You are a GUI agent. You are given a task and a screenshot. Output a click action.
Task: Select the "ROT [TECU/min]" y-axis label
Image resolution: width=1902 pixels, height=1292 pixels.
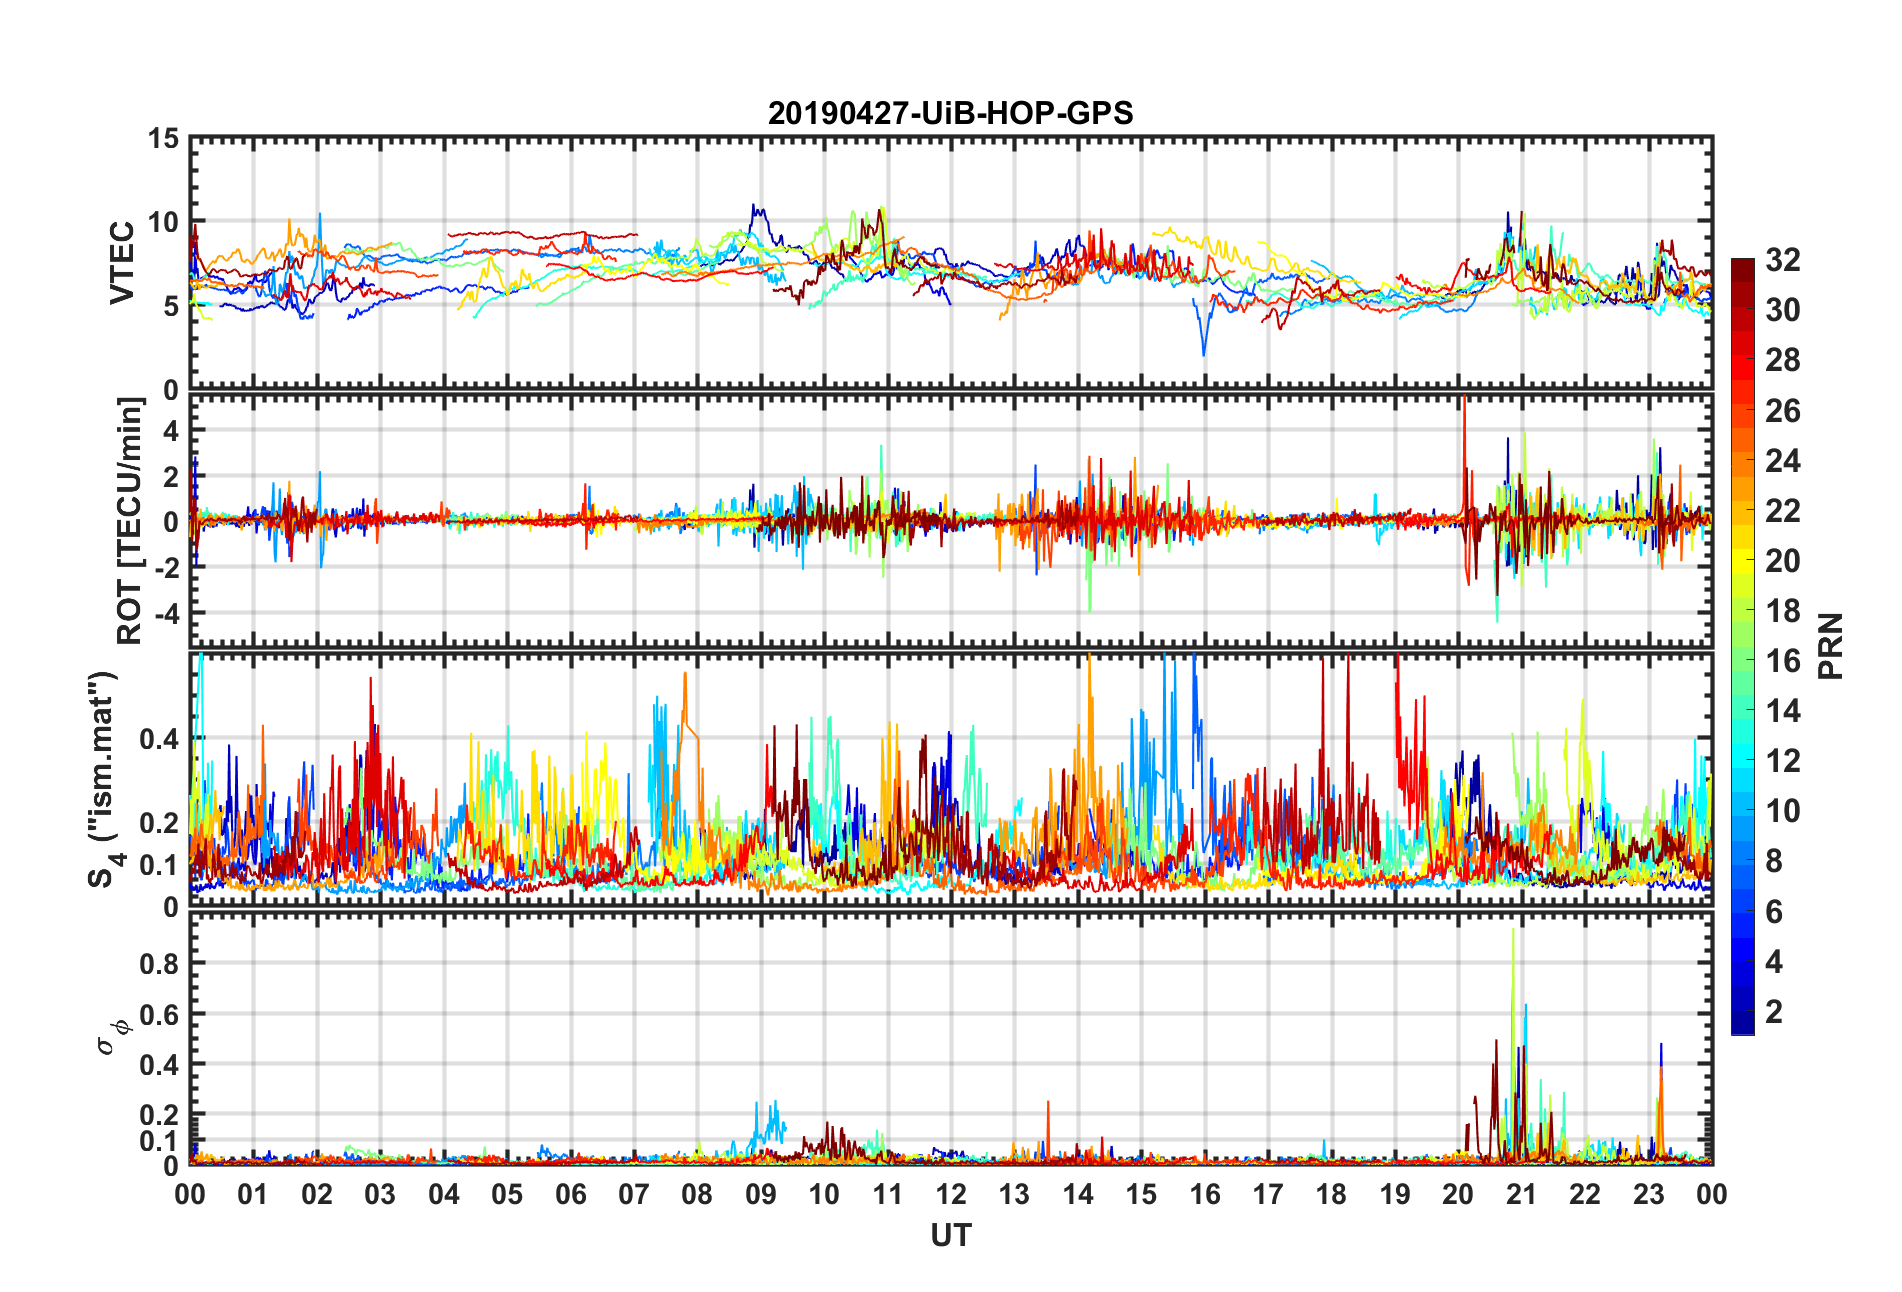point(130,521)
